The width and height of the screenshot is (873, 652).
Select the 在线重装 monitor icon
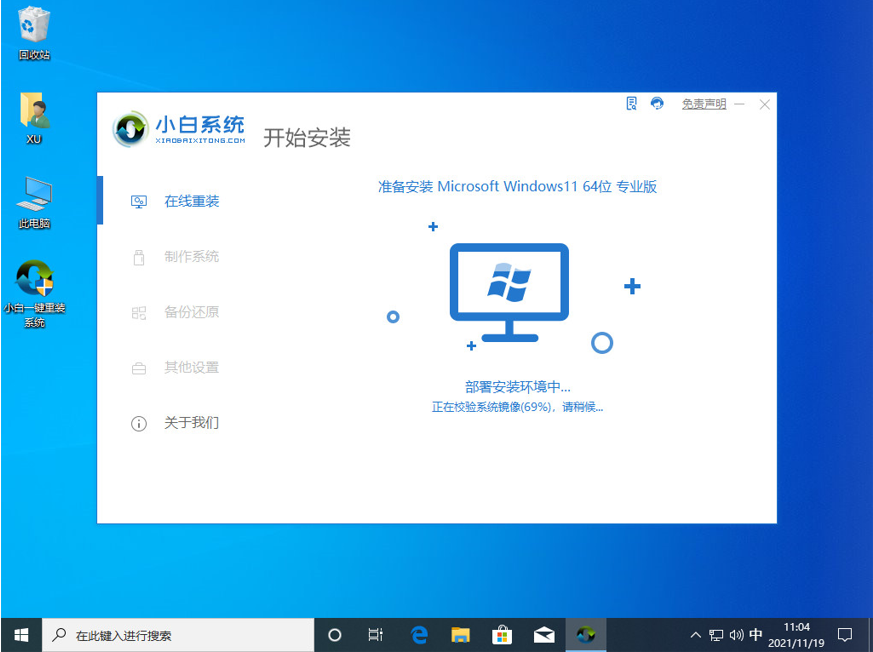tap(139, 200)
